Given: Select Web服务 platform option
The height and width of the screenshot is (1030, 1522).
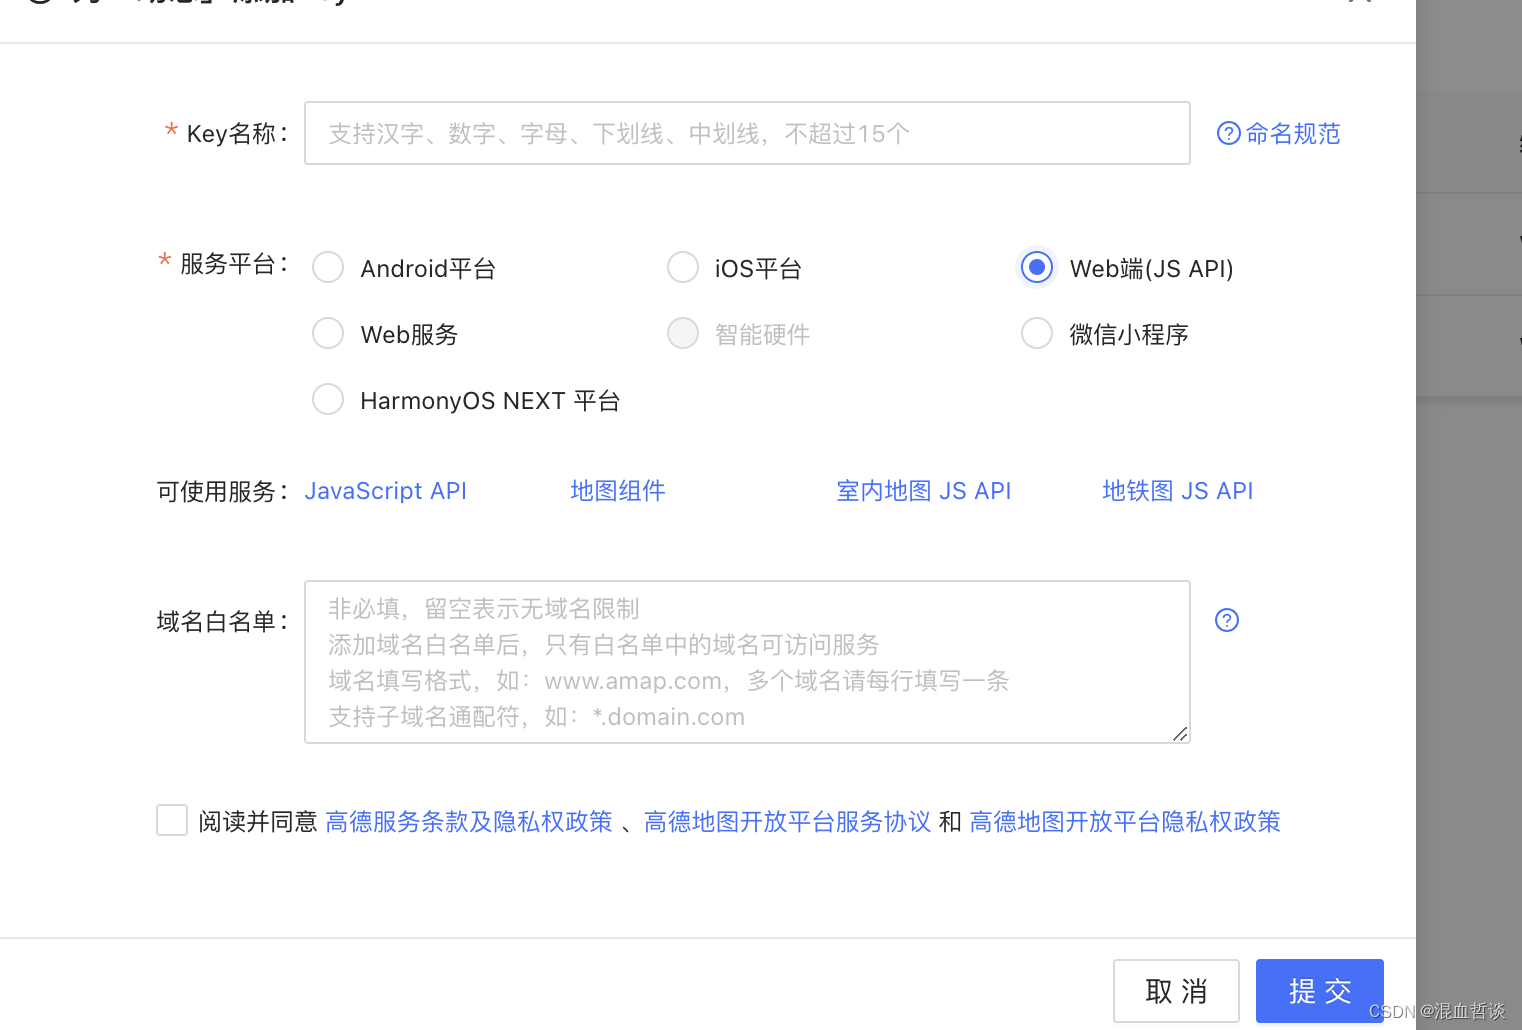Looking at the screenshot, I should pos(327,333).
